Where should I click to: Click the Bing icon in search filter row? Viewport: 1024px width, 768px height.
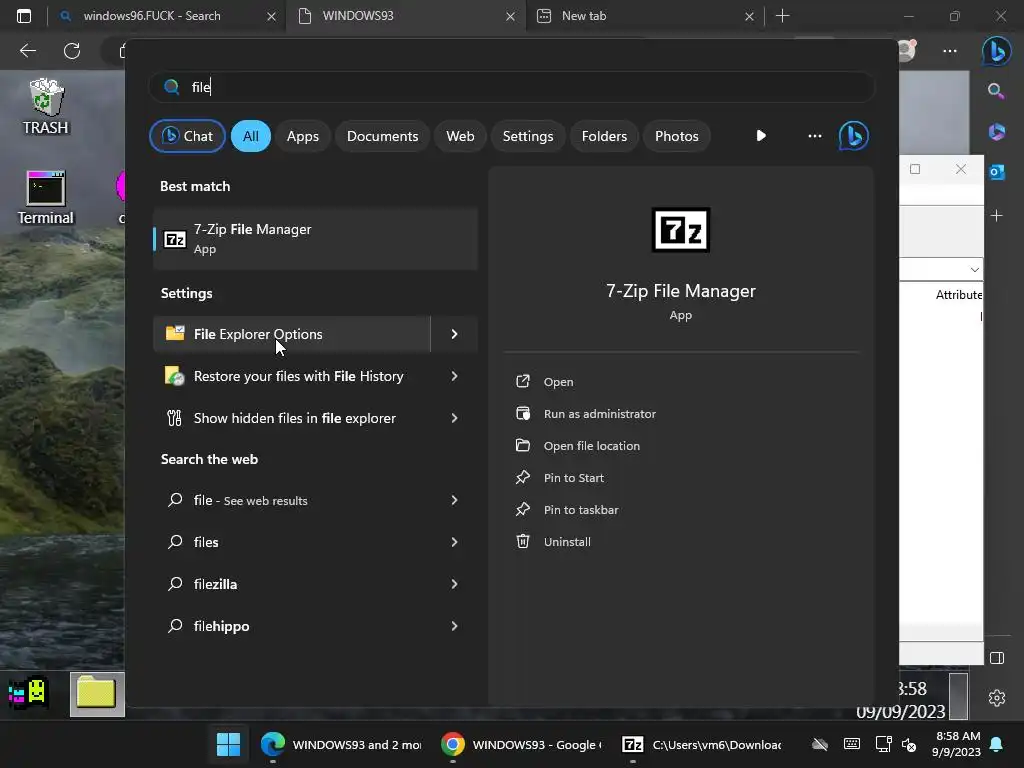point(854,136)
